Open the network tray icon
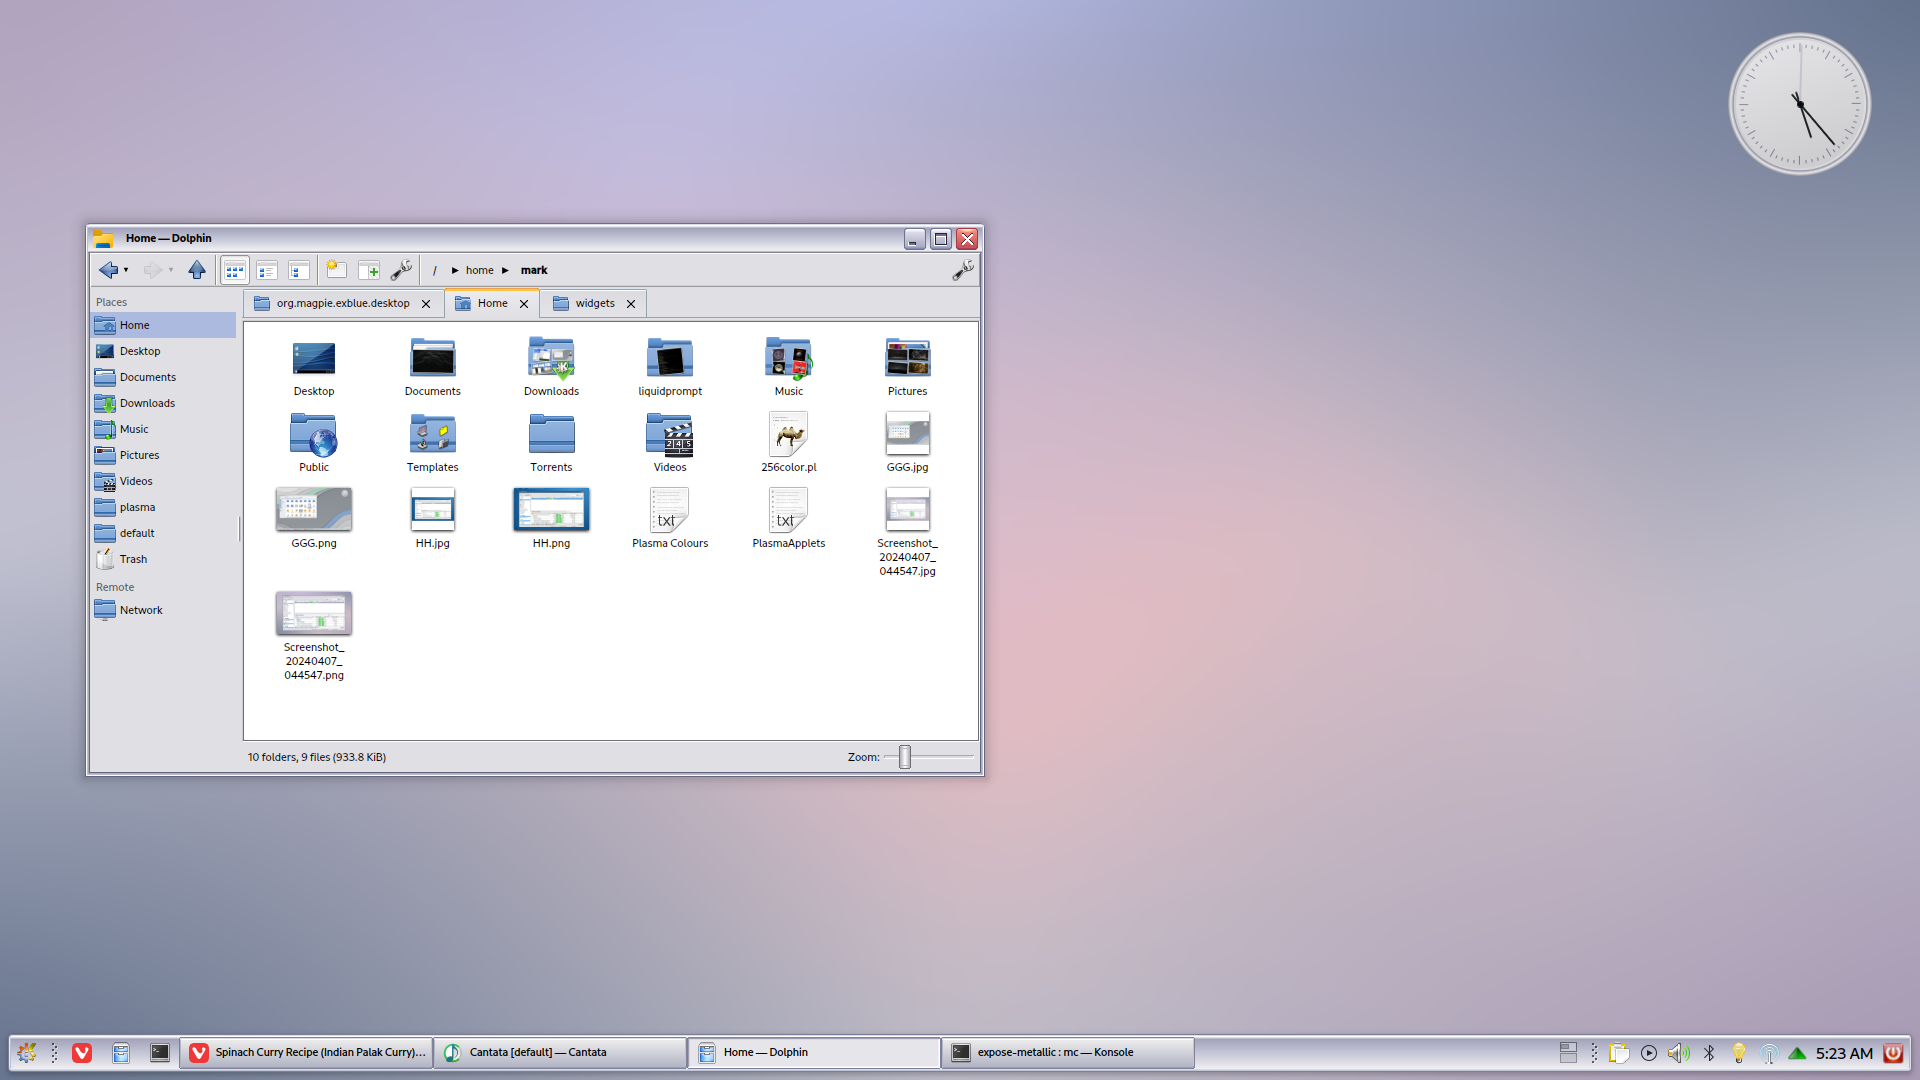This screenshot has height=1080, width=1920. coord(1769,1053)
